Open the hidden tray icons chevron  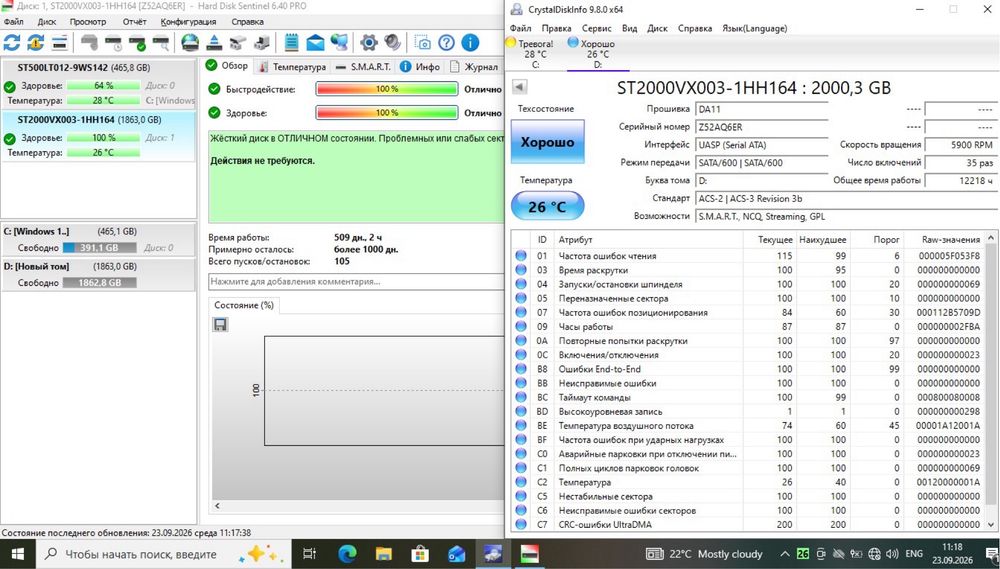[785, 554]
